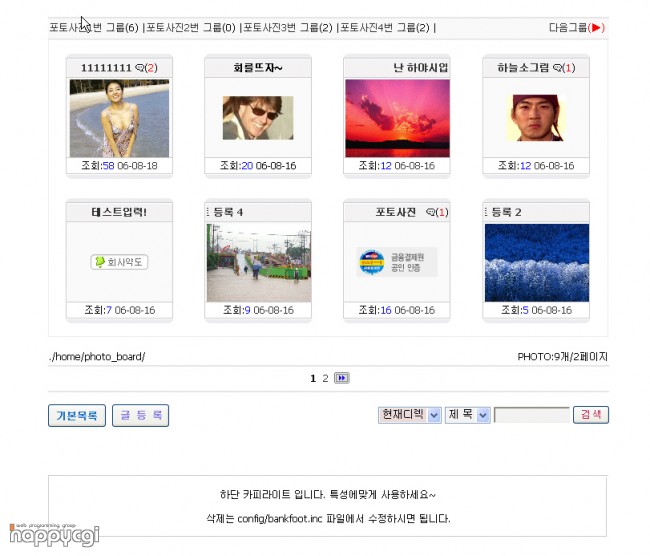This screenshot has height=556, width=650.
Task: Click into the search text field
Action: [x=532, y=415]
